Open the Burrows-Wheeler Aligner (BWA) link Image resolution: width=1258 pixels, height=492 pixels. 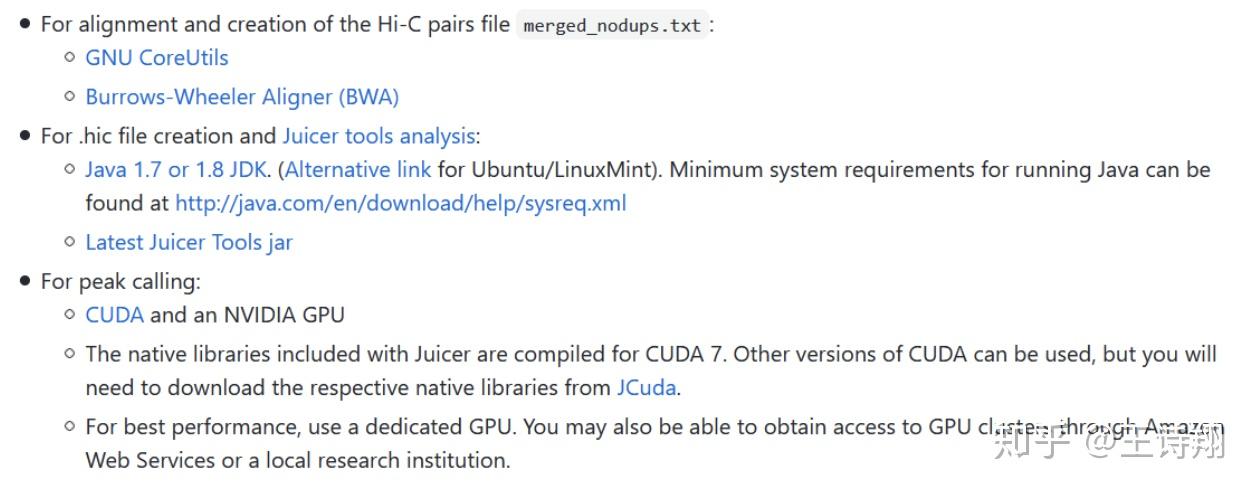(x=242, y=97)
